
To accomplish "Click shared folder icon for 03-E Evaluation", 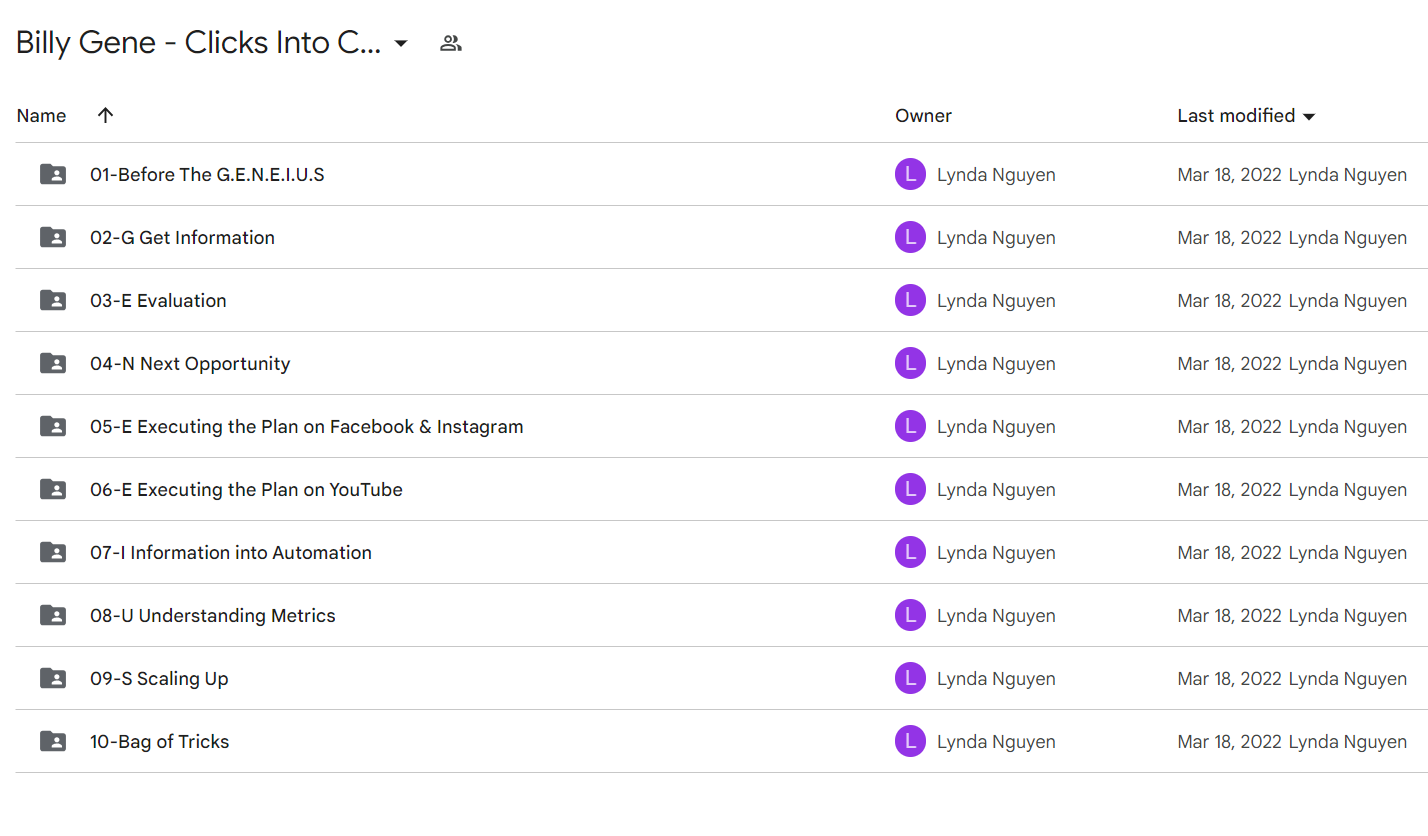I will click(53, 300).
